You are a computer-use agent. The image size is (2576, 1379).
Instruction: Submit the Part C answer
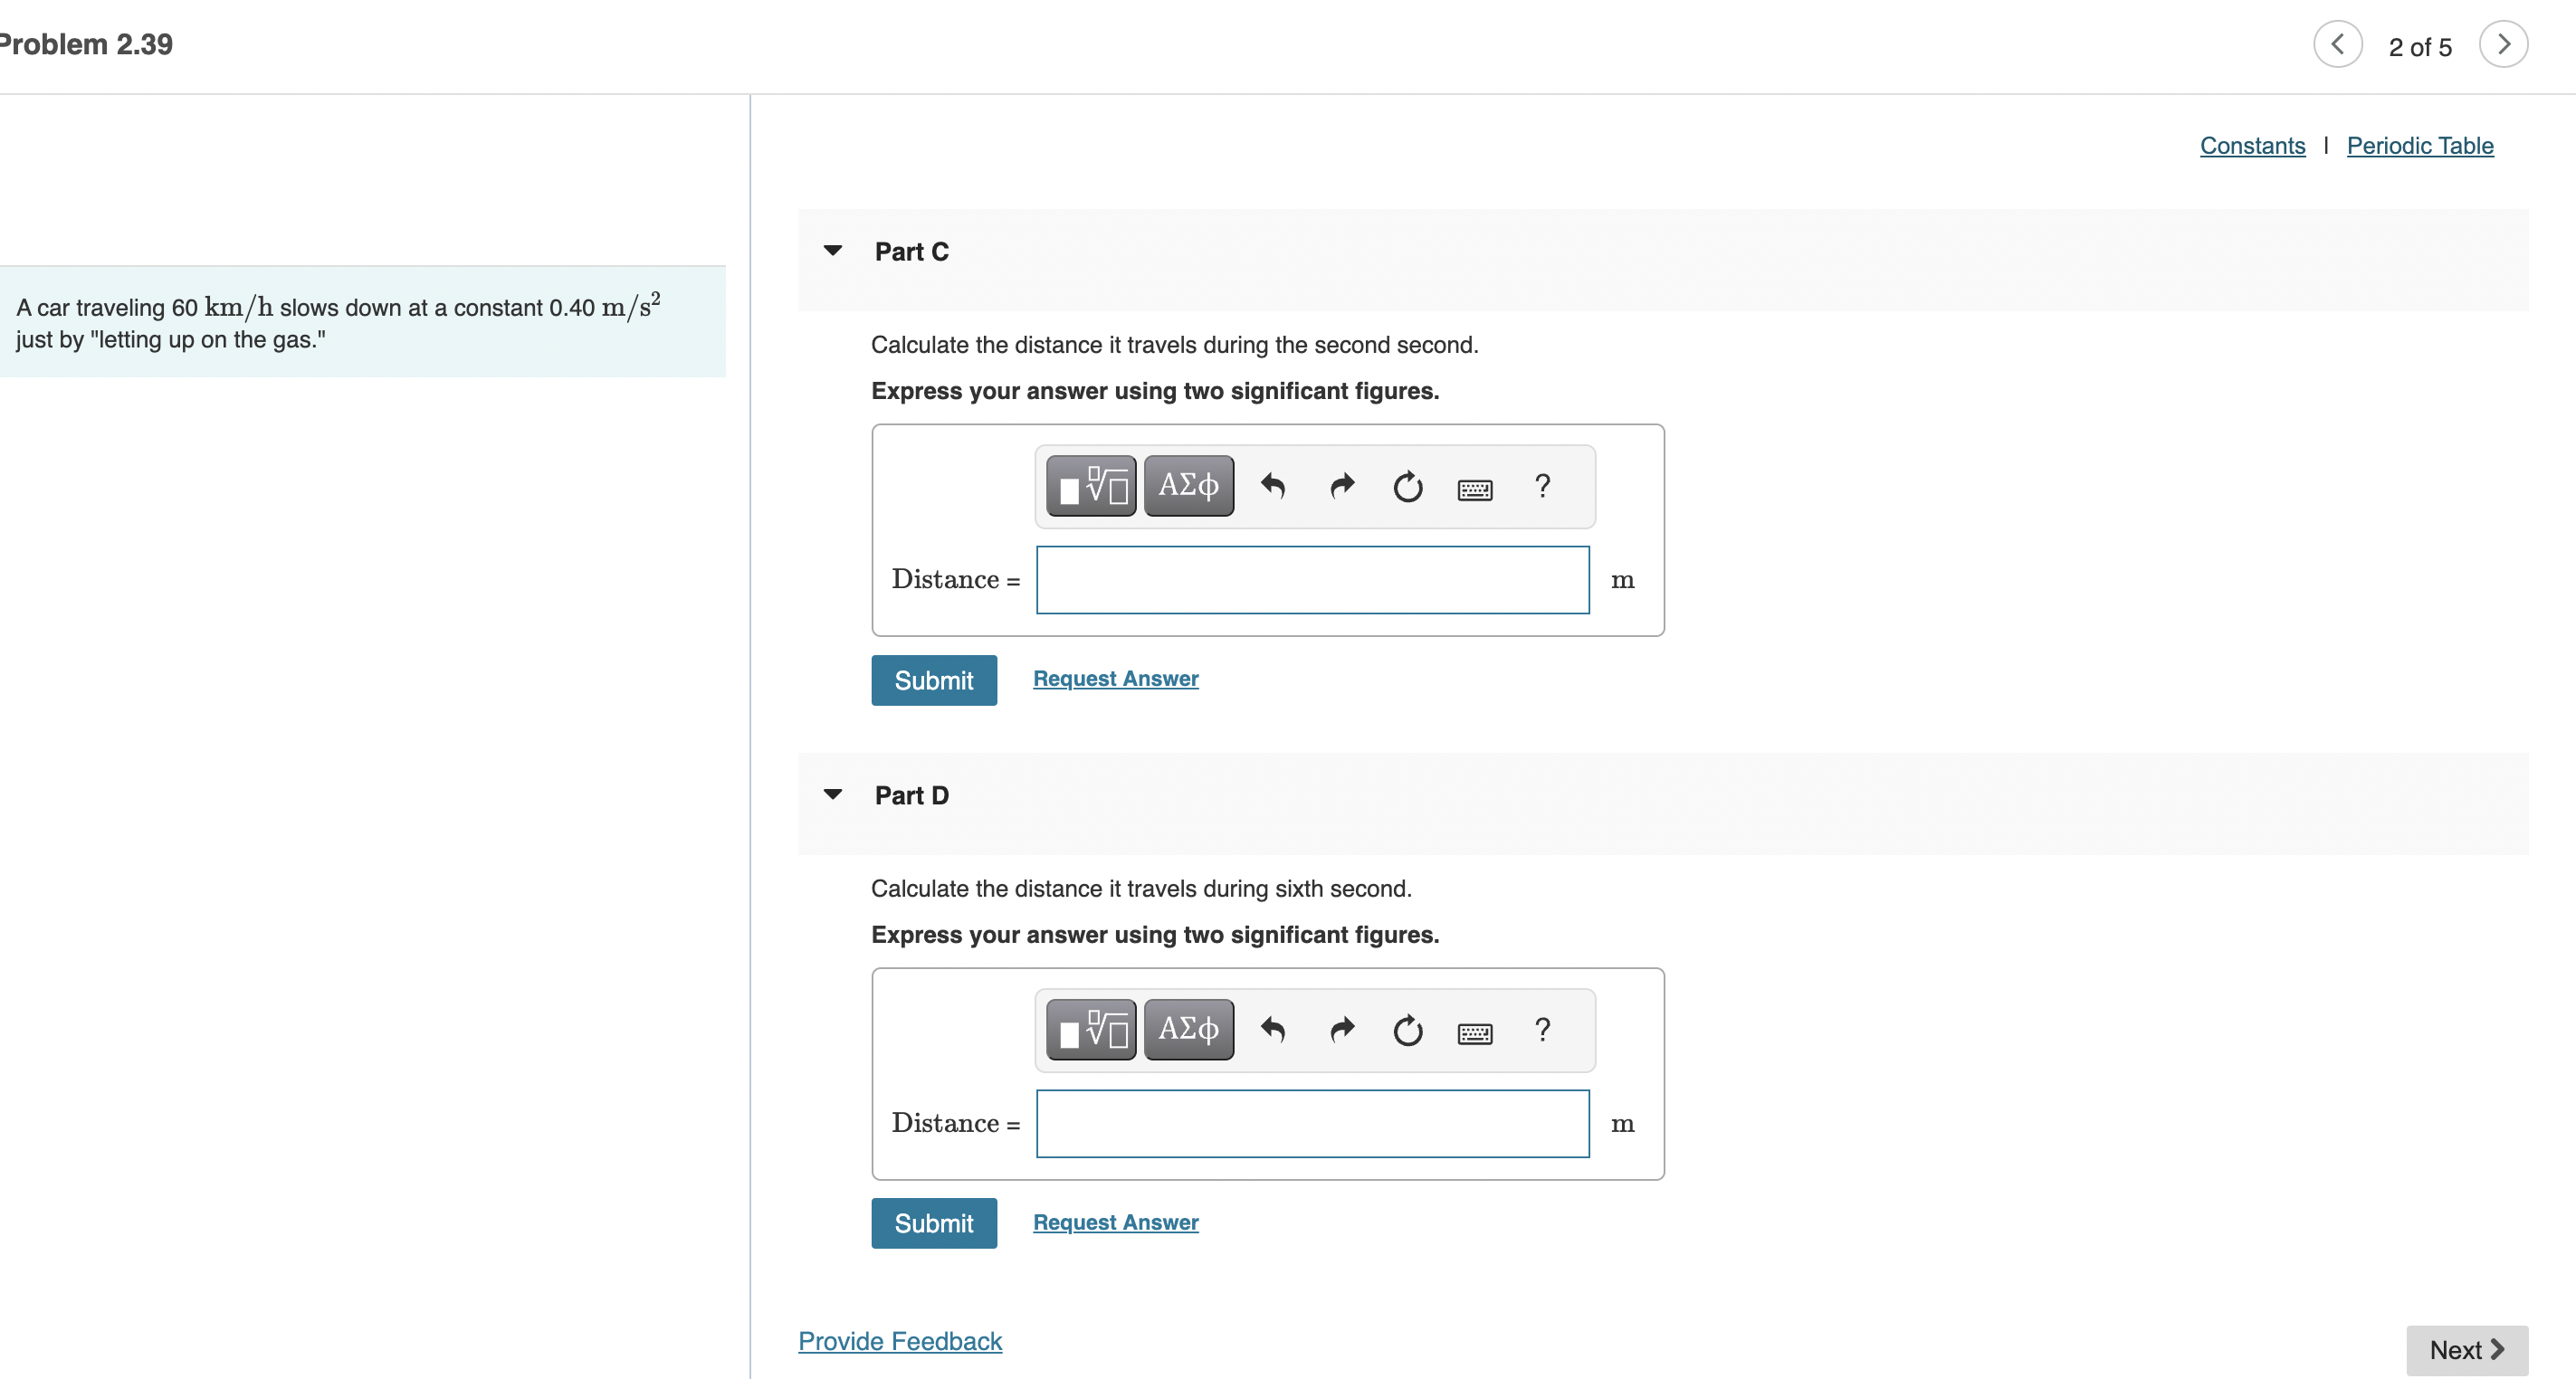(x=933, y=680)
